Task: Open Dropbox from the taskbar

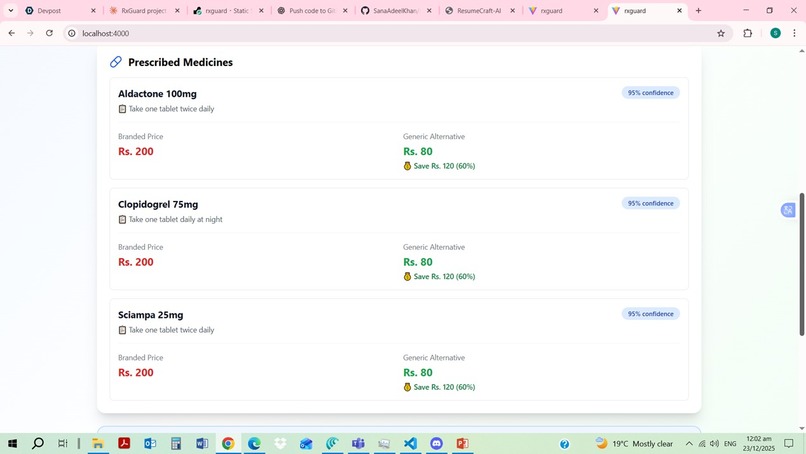Action: tap(280, 443)
